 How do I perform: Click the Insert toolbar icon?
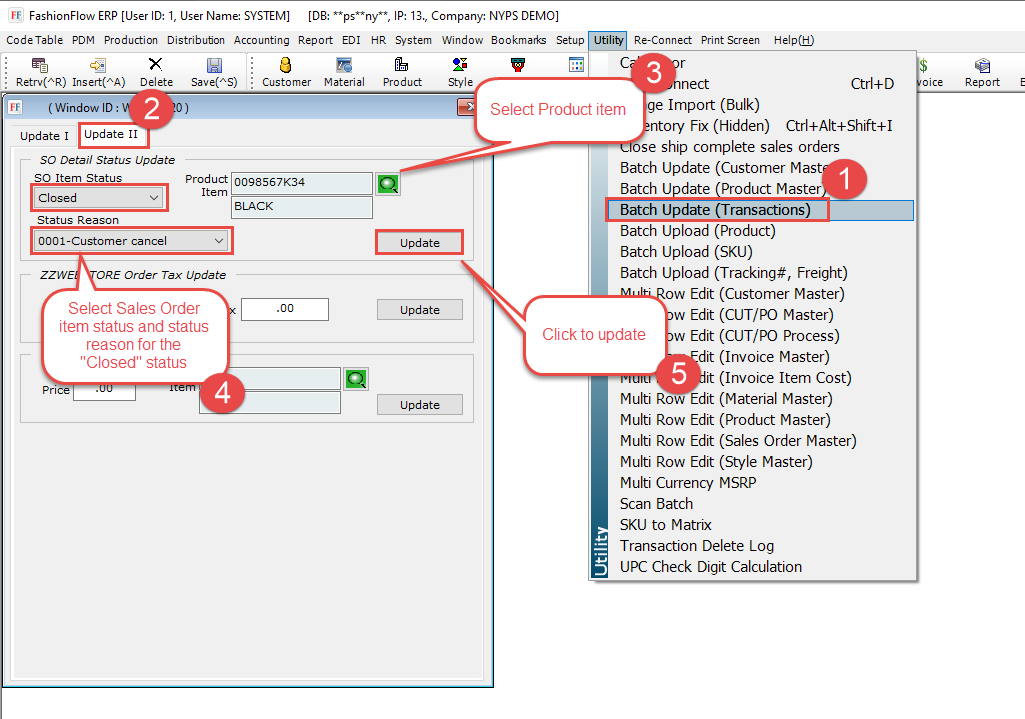(x=98, y=66)
